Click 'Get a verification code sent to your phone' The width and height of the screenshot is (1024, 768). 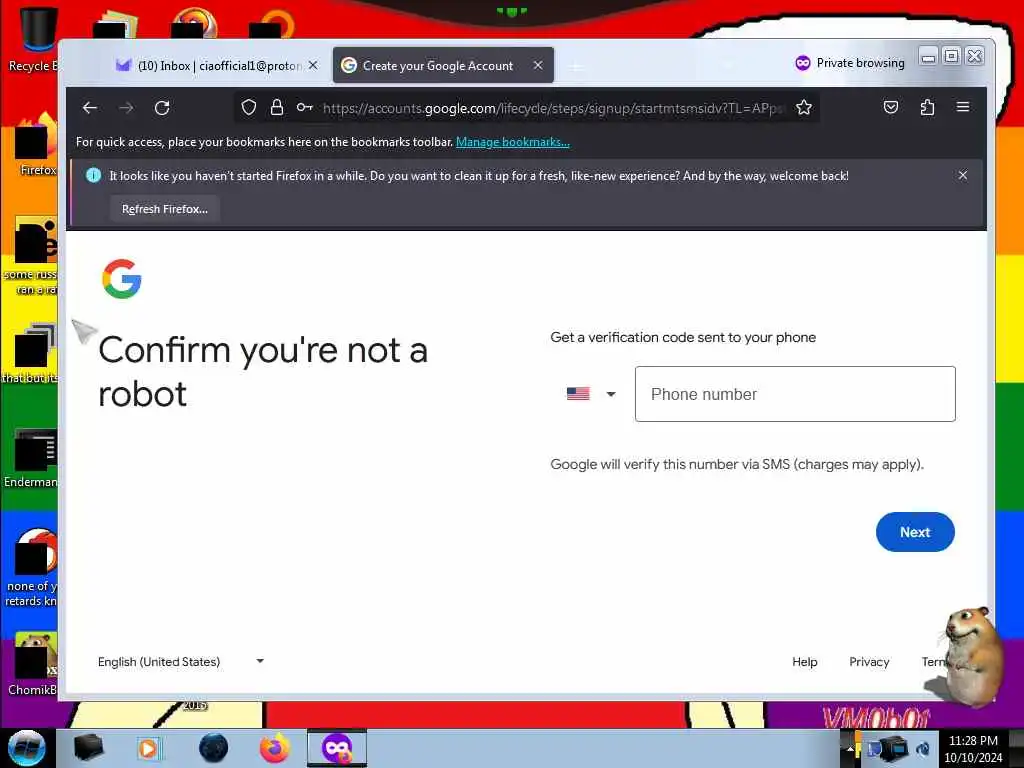coord(683,337)
